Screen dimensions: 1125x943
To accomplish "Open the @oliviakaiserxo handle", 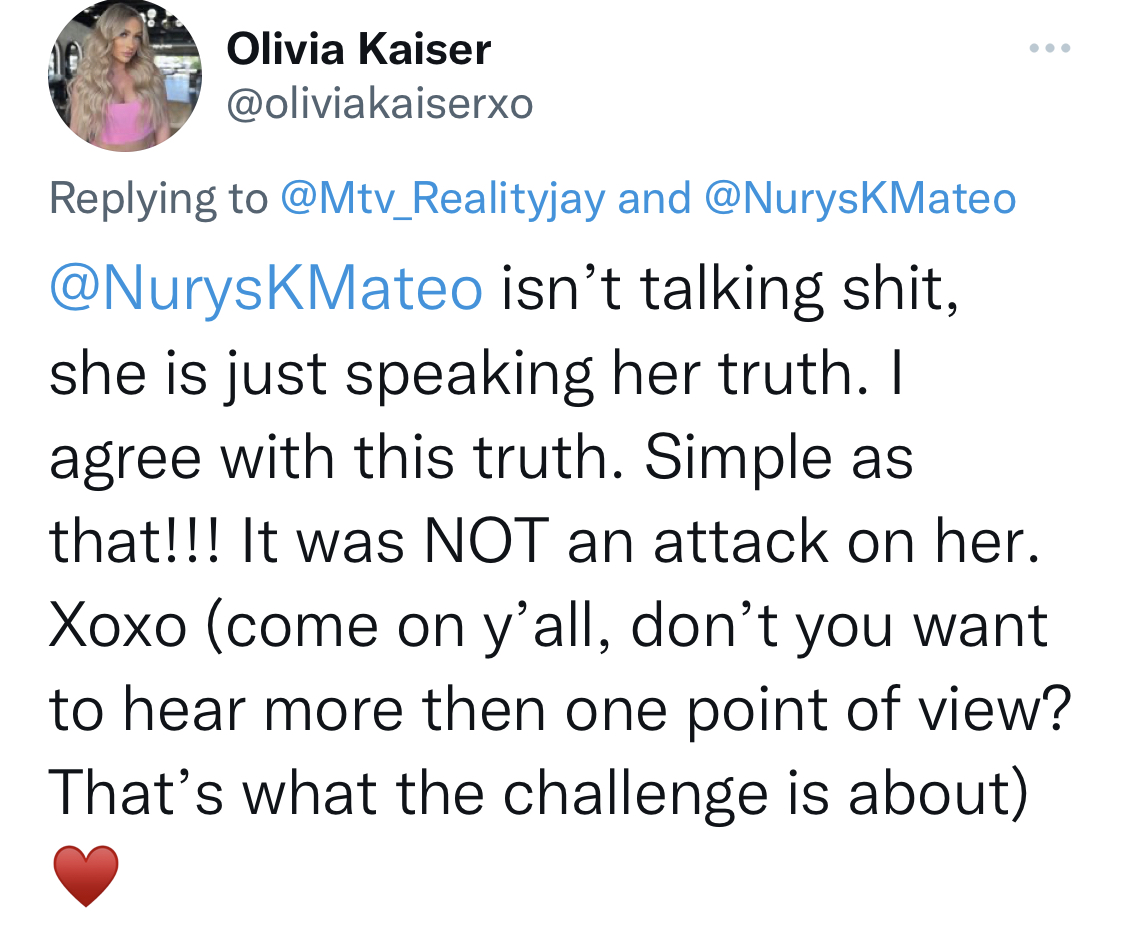I will [380, 104].
